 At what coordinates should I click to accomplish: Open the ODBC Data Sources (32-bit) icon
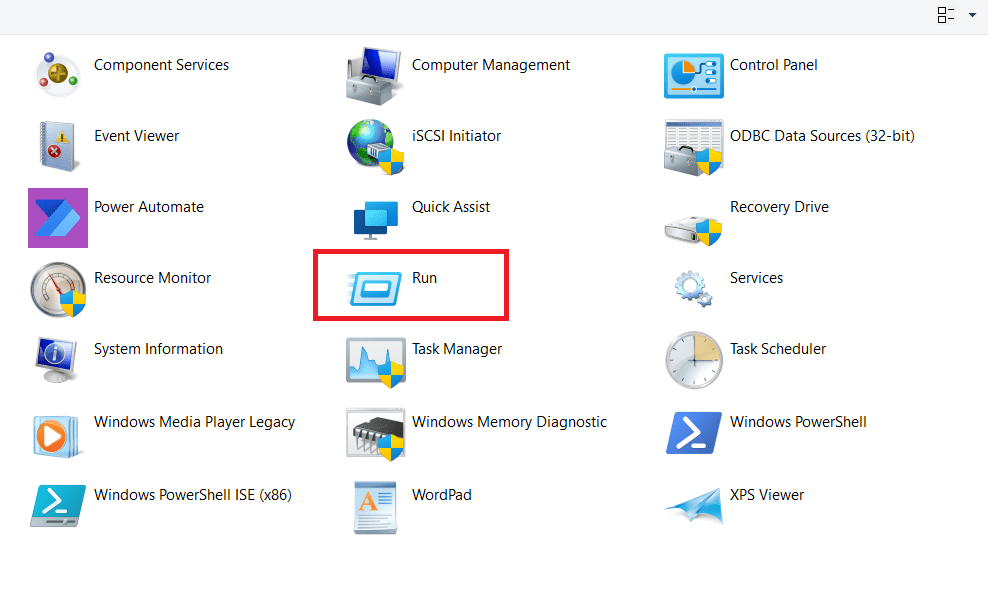point(693,147)
